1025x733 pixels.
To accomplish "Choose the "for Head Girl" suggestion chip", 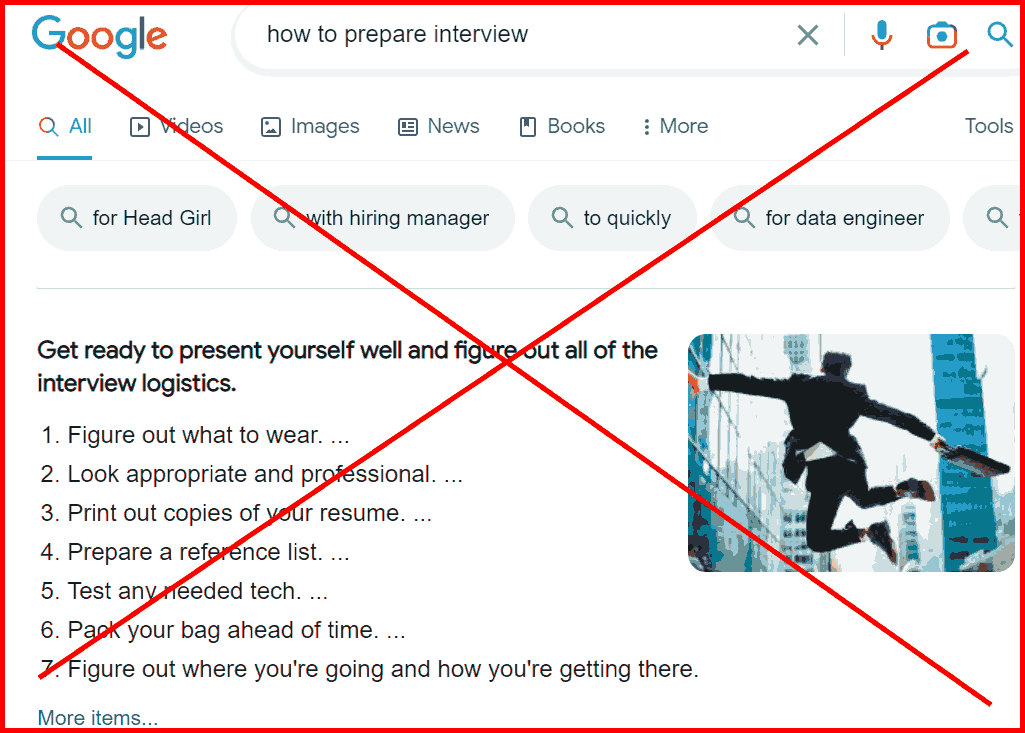I will pyautogui.click(x=137, y=218).
